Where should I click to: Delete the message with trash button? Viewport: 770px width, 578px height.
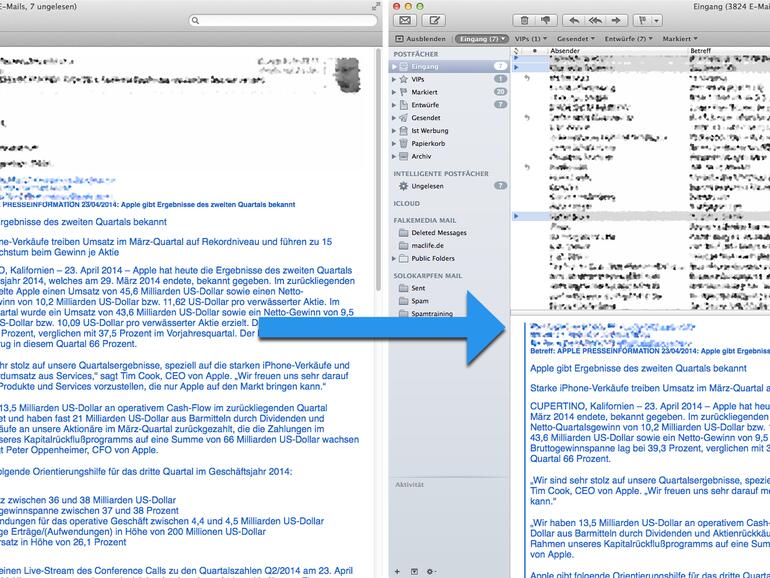pos(524,21)
